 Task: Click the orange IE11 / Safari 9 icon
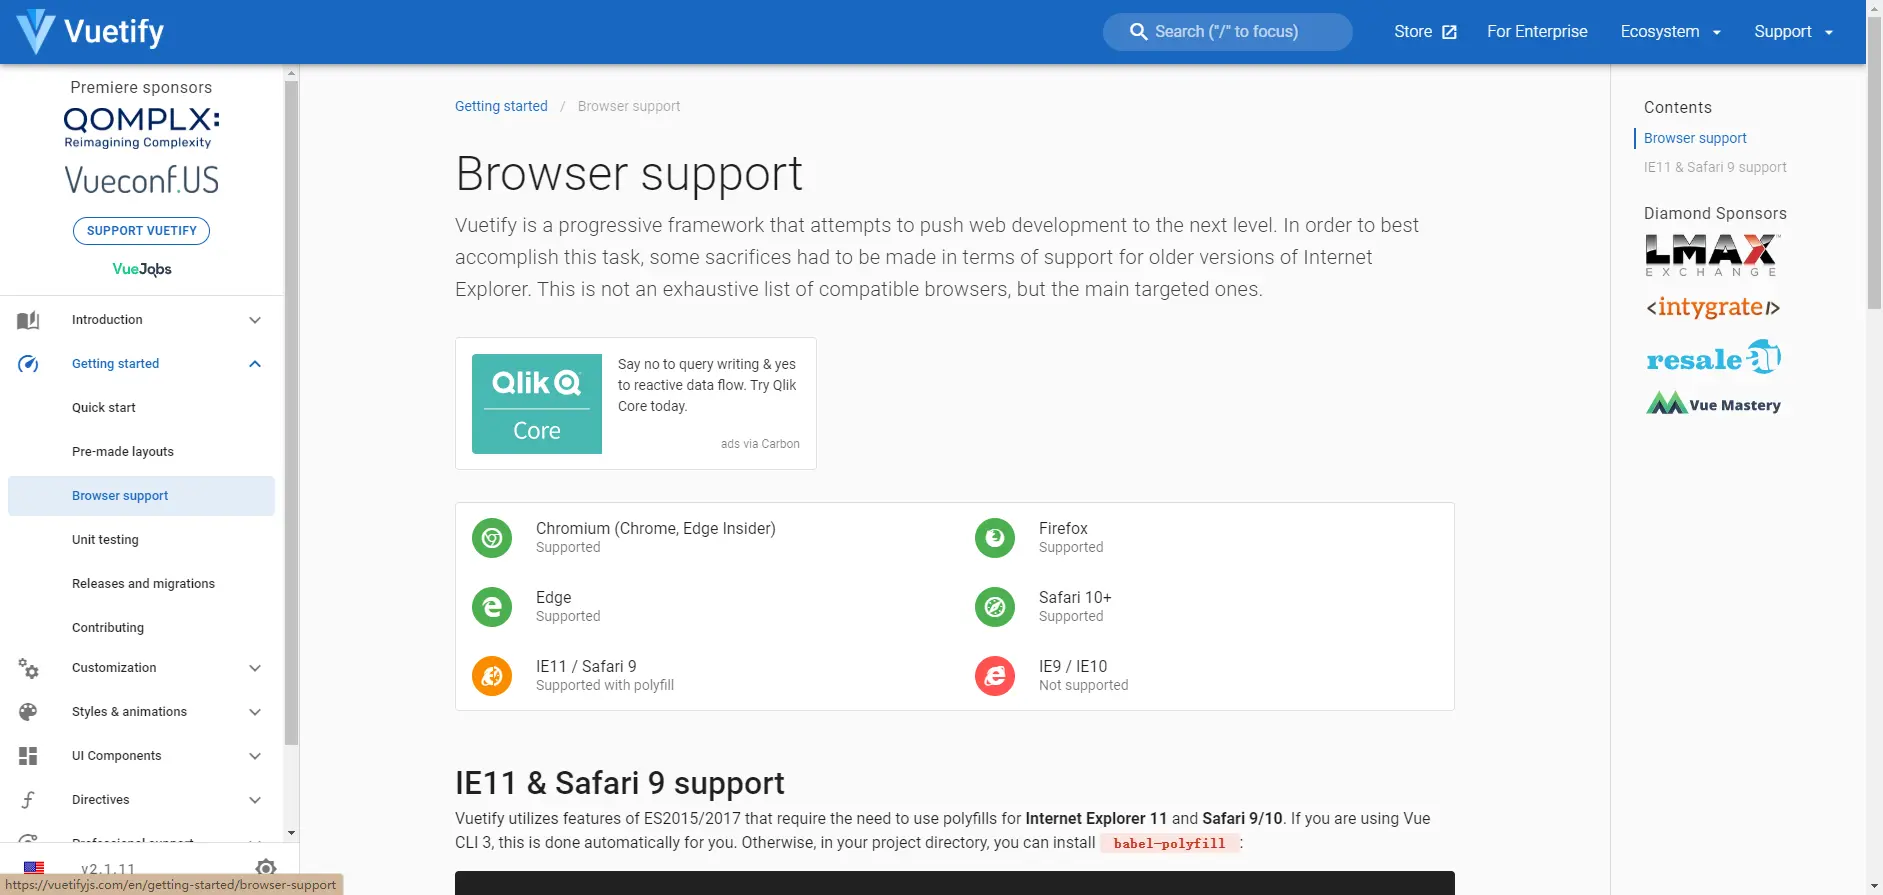(492, 676)
